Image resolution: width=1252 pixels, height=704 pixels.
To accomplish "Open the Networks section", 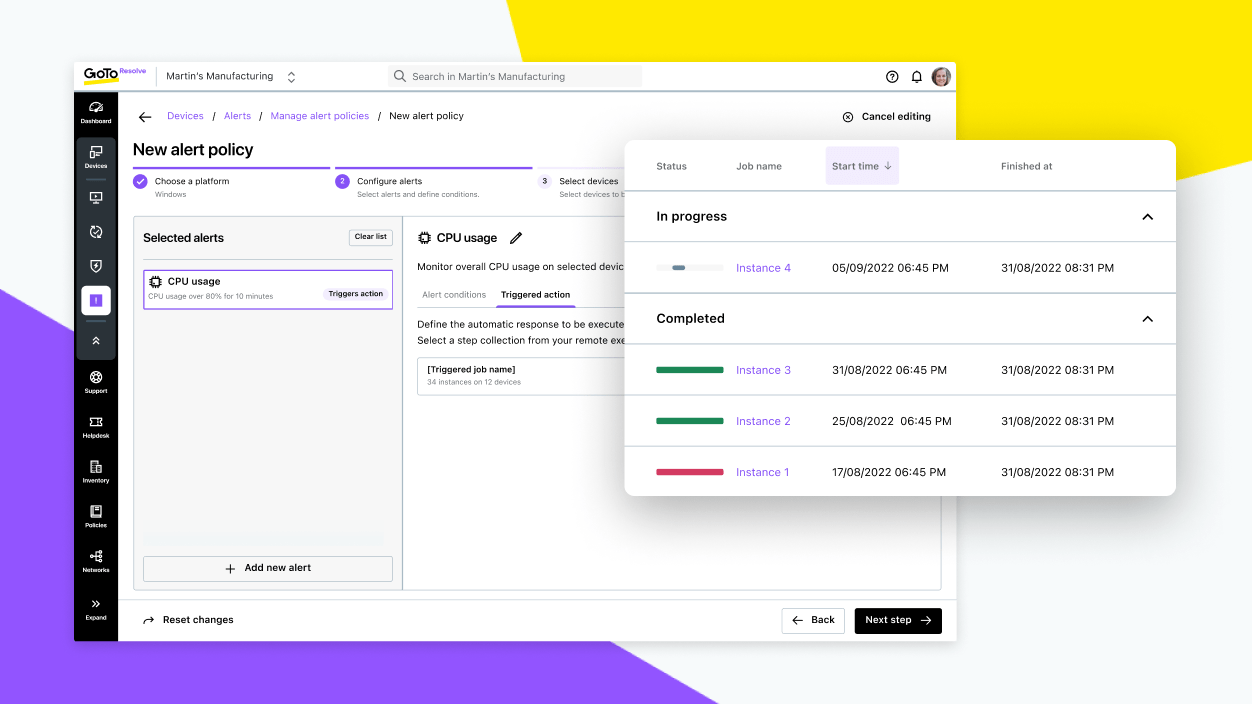I will [95, 561].
